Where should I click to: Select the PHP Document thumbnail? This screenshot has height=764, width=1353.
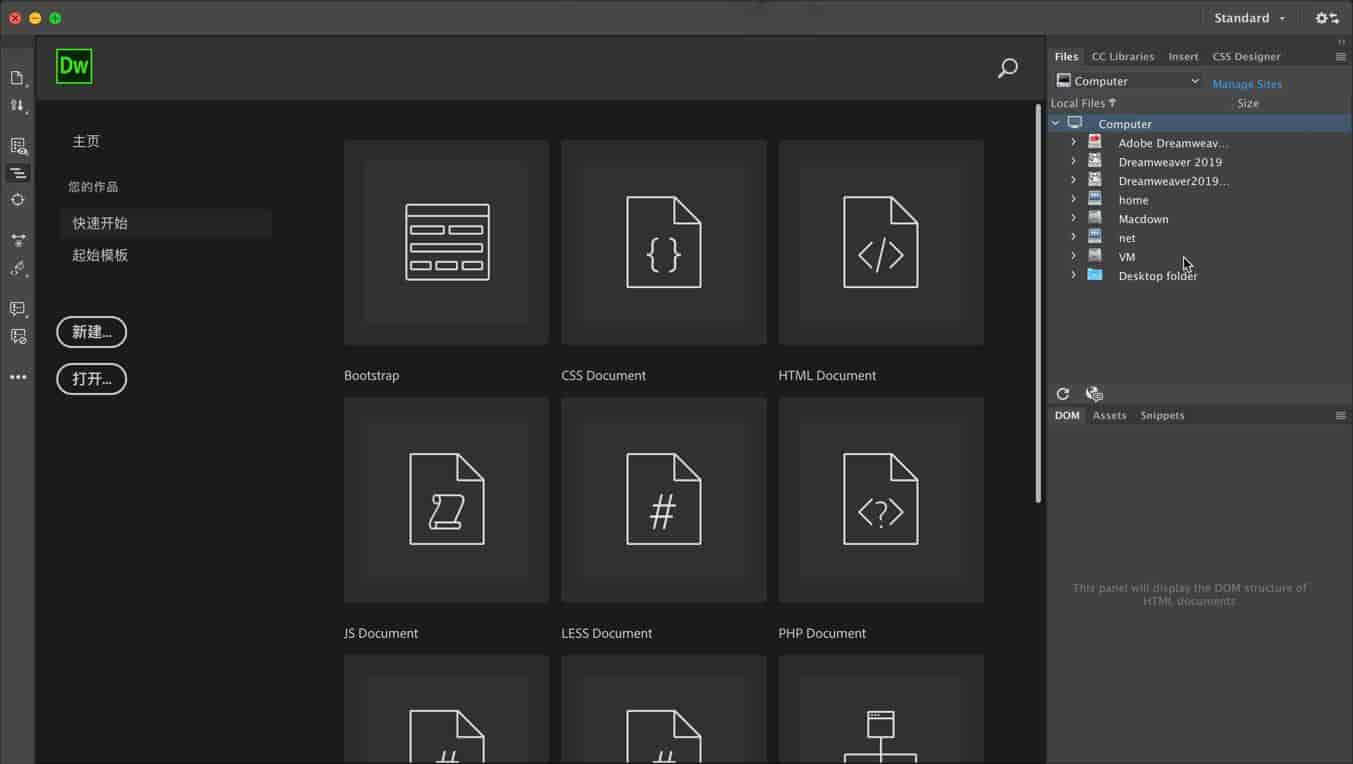(880, 500)
